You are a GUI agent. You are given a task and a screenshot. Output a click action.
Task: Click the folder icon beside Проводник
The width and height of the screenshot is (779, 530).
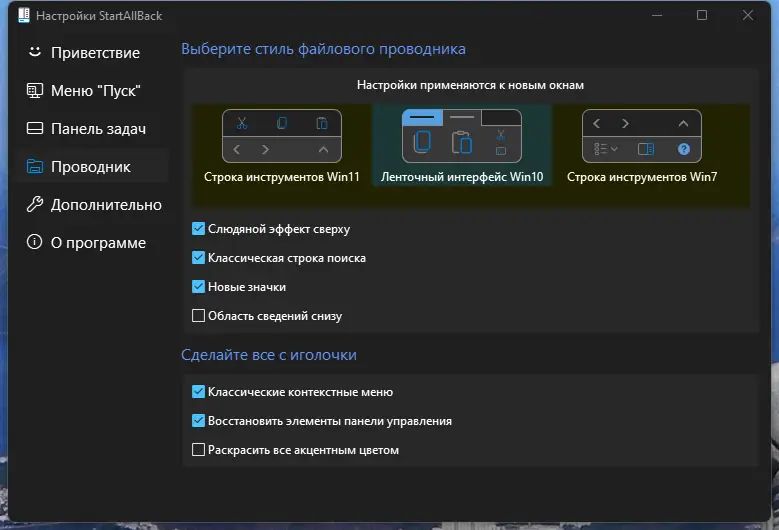tap(34, 166)
